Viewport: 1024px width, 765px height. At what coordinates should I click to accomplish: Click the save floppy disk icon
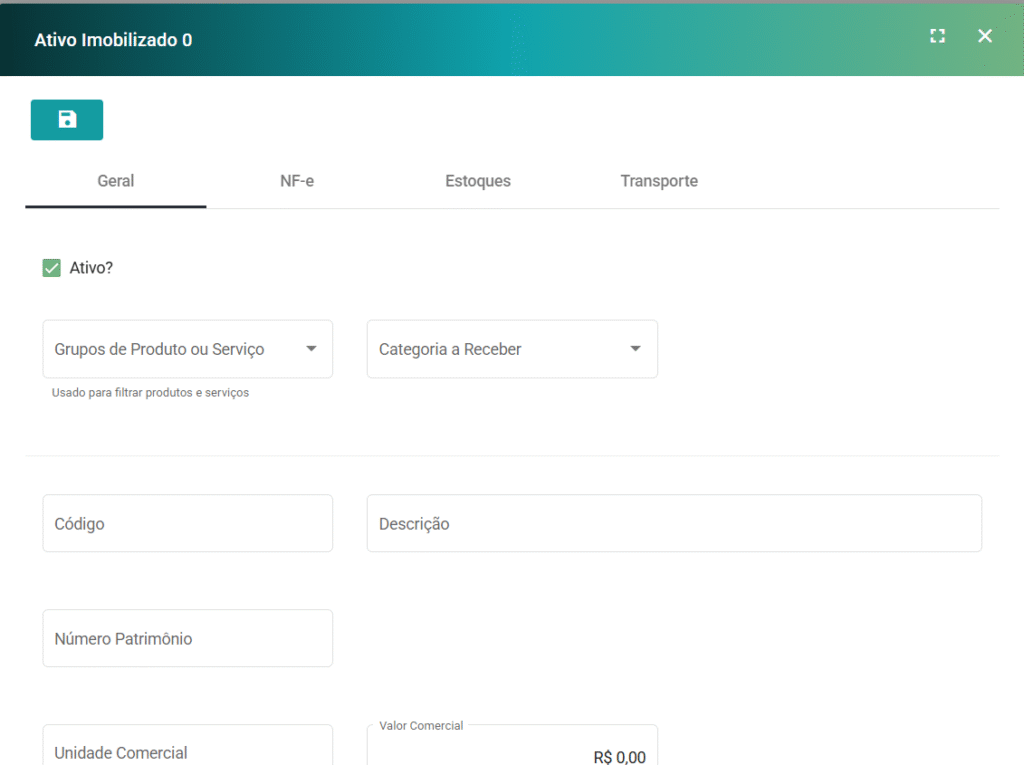(67, 120)
